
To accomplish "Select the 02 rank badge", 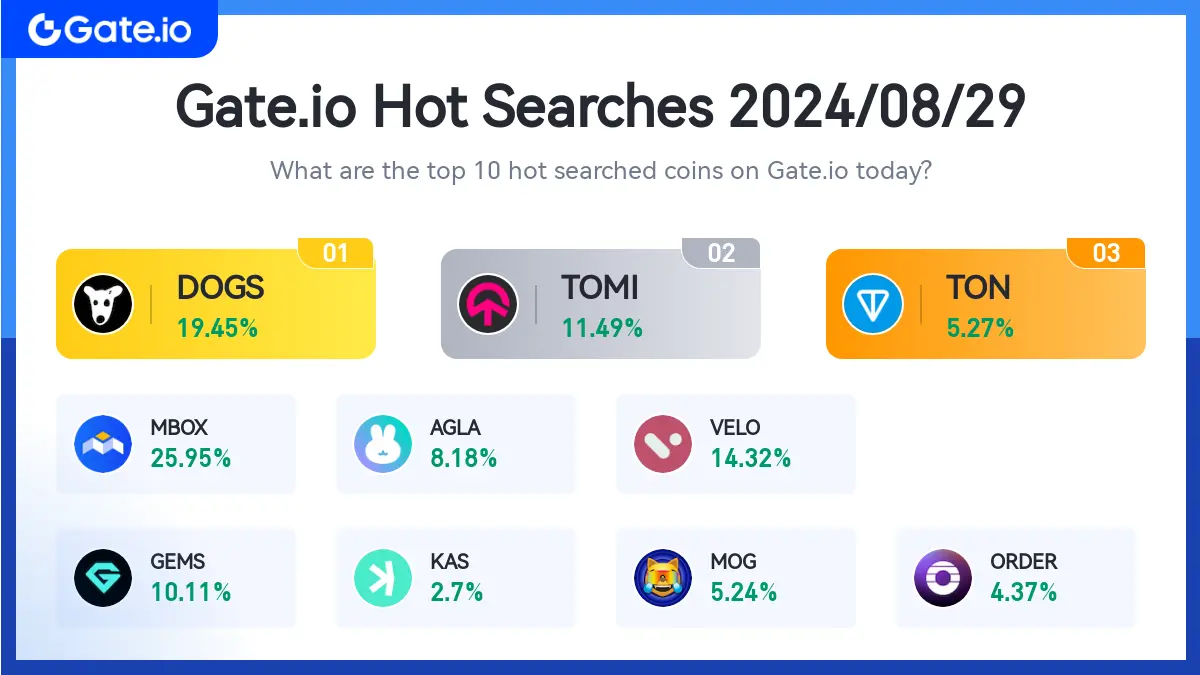I will point(721,253).
